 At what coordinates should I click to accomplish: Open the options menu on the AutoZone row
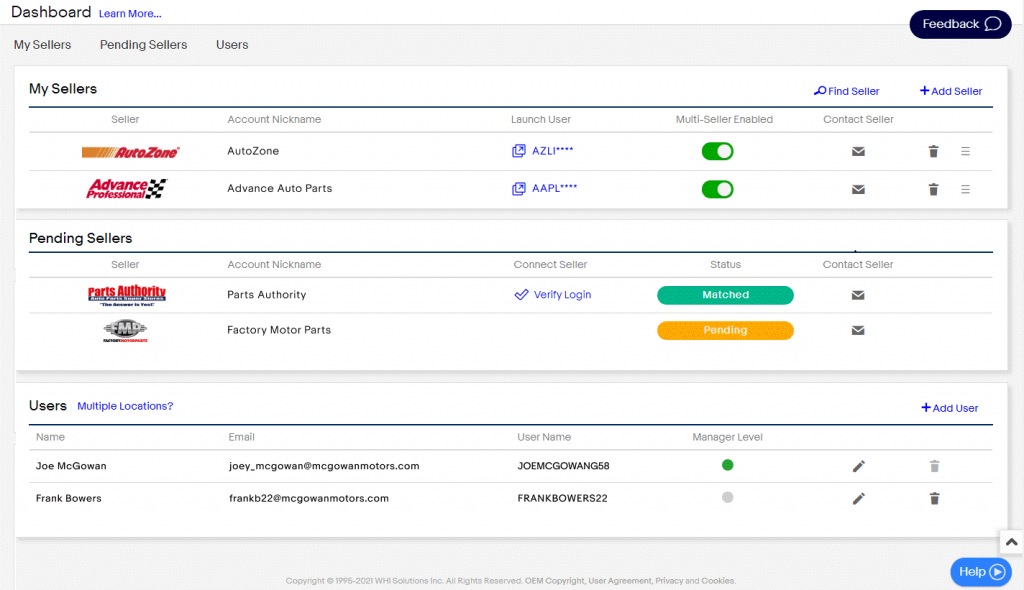point(964,150)
